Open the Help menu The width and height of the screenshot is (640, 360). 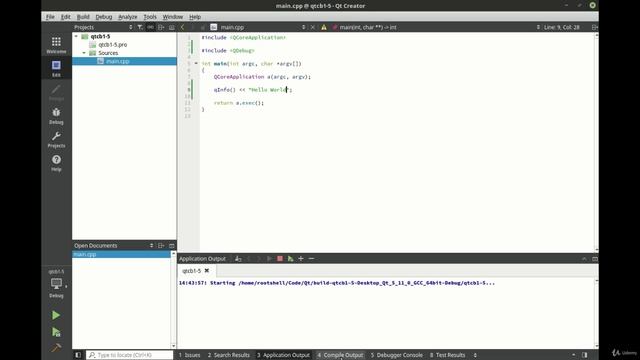point(195,17)
